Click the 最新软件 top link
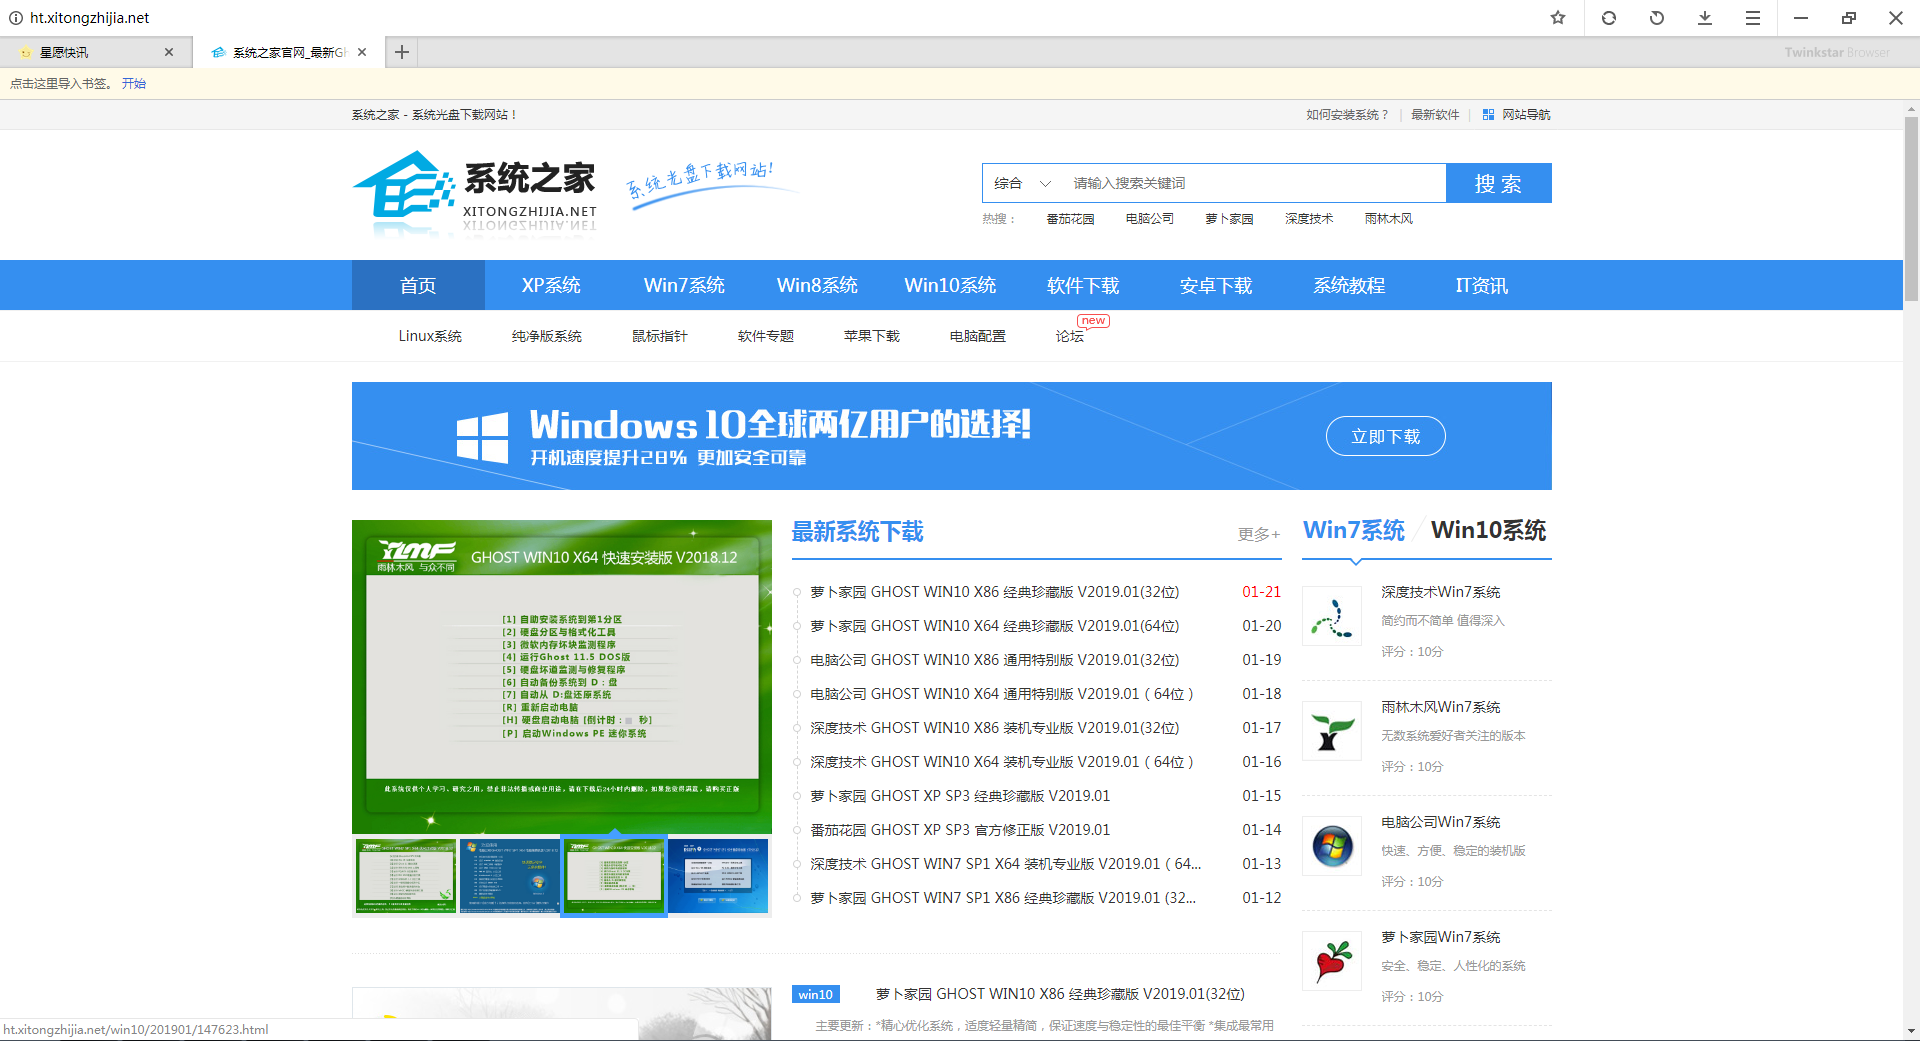 [x=1435, y=115]
